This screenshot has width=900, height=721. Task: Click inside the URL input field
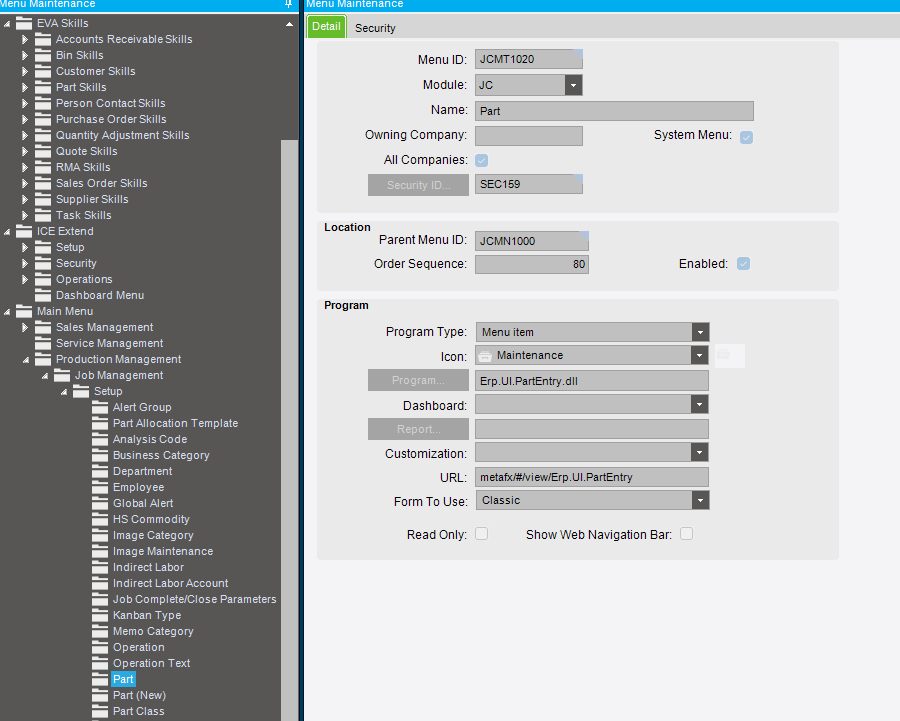click(x=590, y=477)
